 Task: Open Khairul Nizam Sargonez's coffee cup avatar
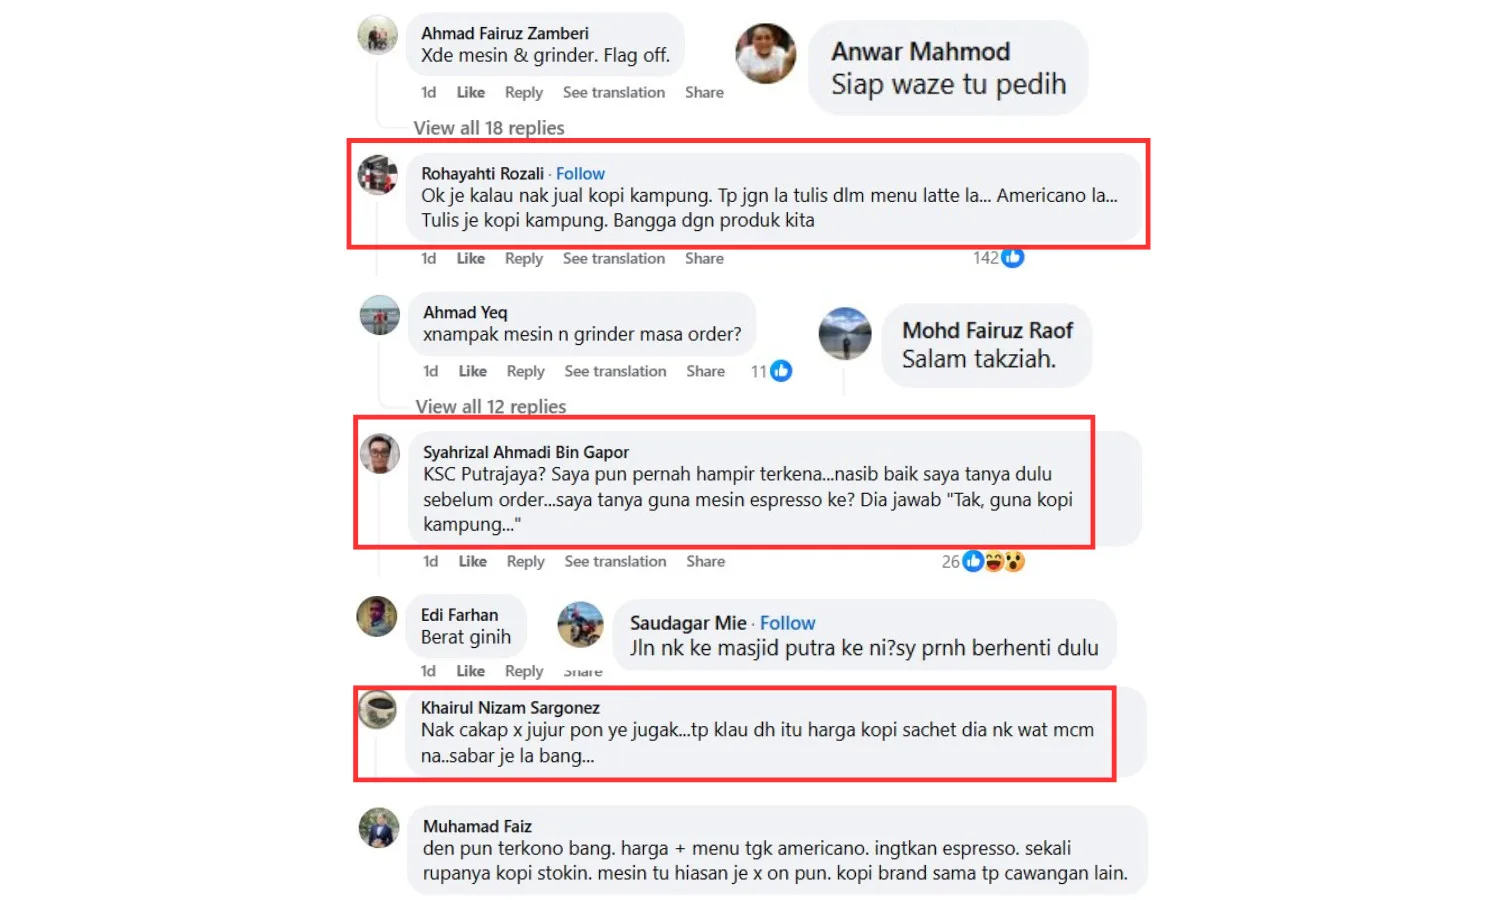(378, 710)
